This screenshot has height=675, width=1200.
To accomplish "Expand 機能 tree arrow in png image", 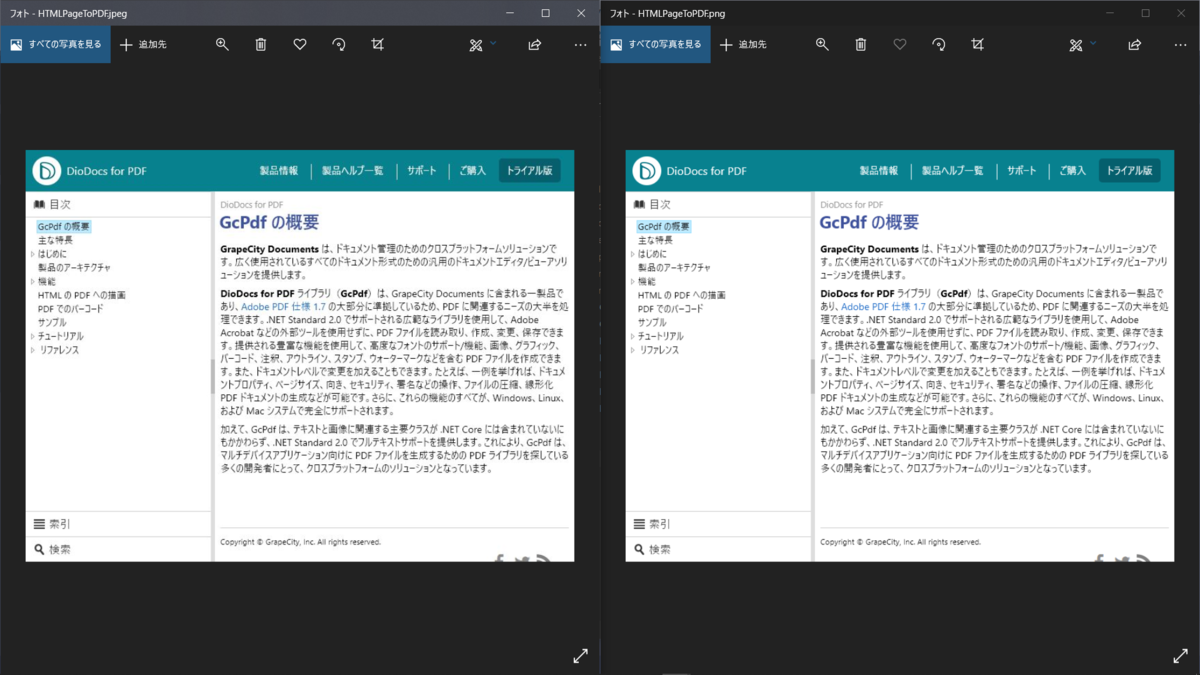I will 632,282.
